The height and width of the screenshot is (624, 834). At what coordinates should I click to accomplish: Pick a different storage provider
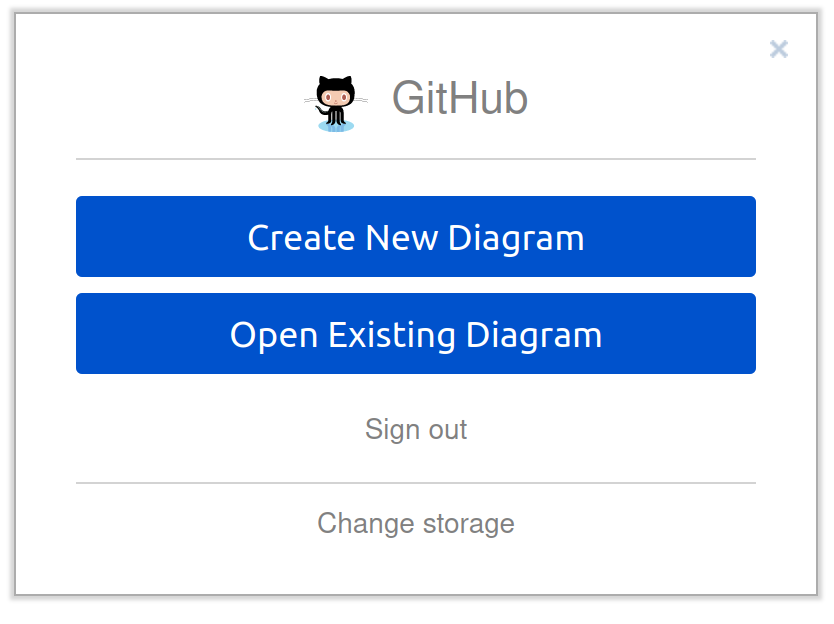pyautogui.click(x=416, y=523)
